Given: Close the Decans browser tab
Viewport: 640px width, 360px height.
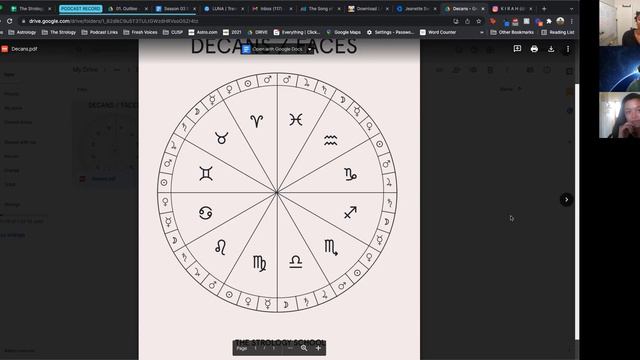Looking at the screenshot, I should [x=483, y=9].
